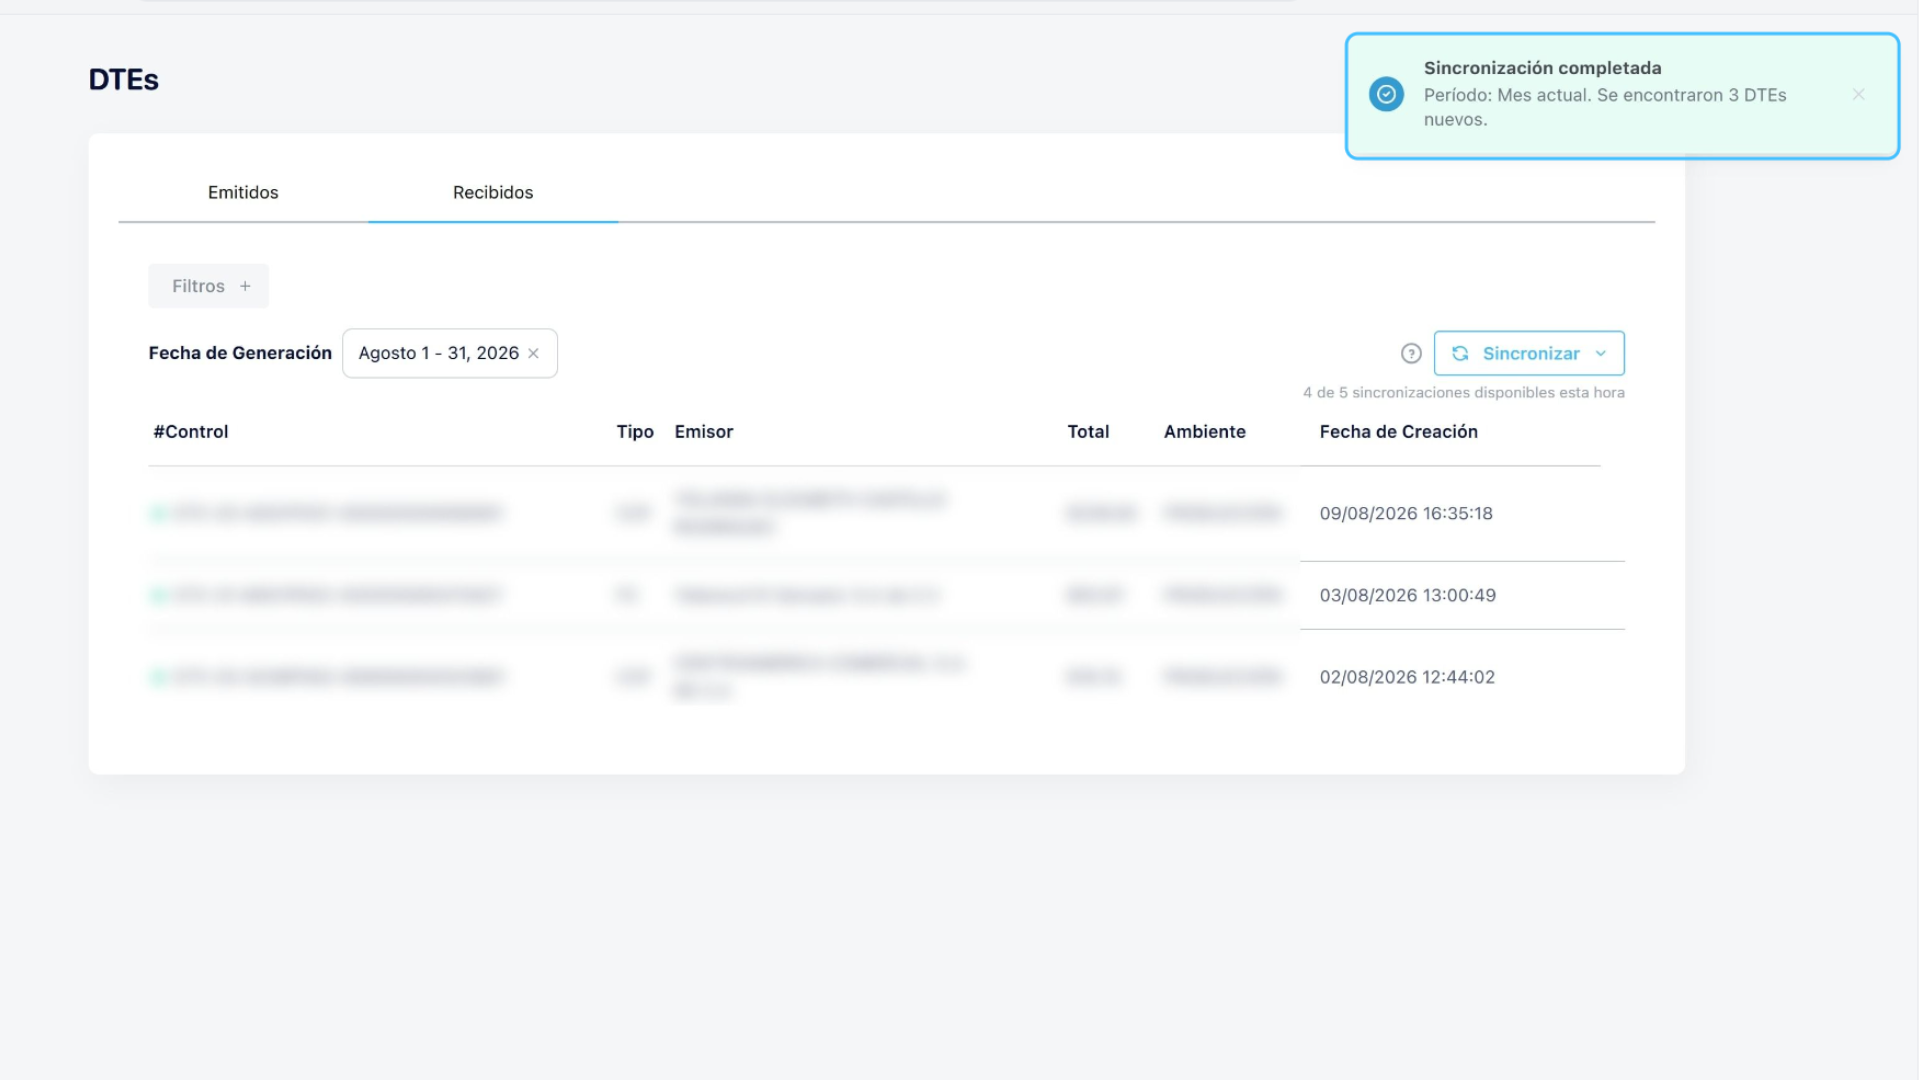Select row dated 09/08/2026 16:35:18

click(886, 513)
